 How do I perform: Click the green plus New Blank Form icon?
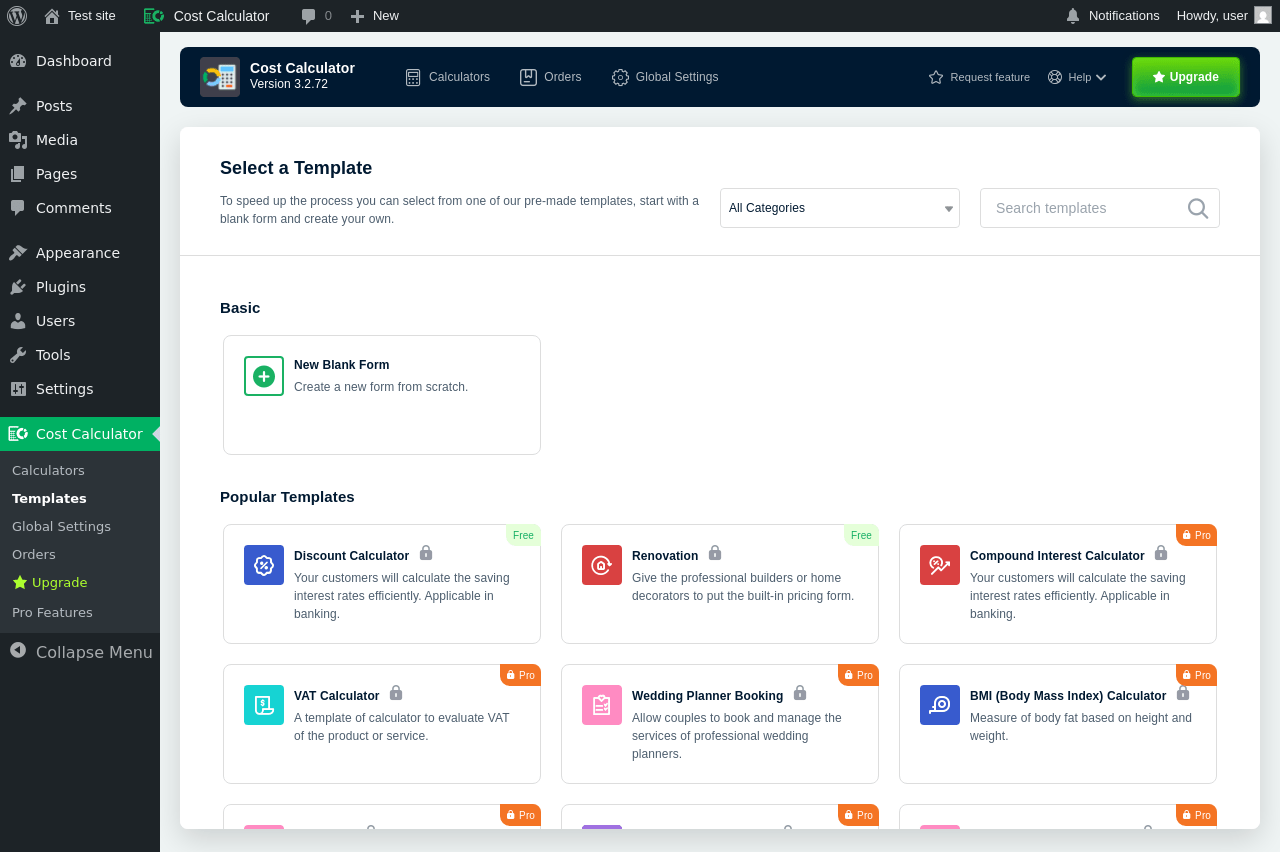264,376
